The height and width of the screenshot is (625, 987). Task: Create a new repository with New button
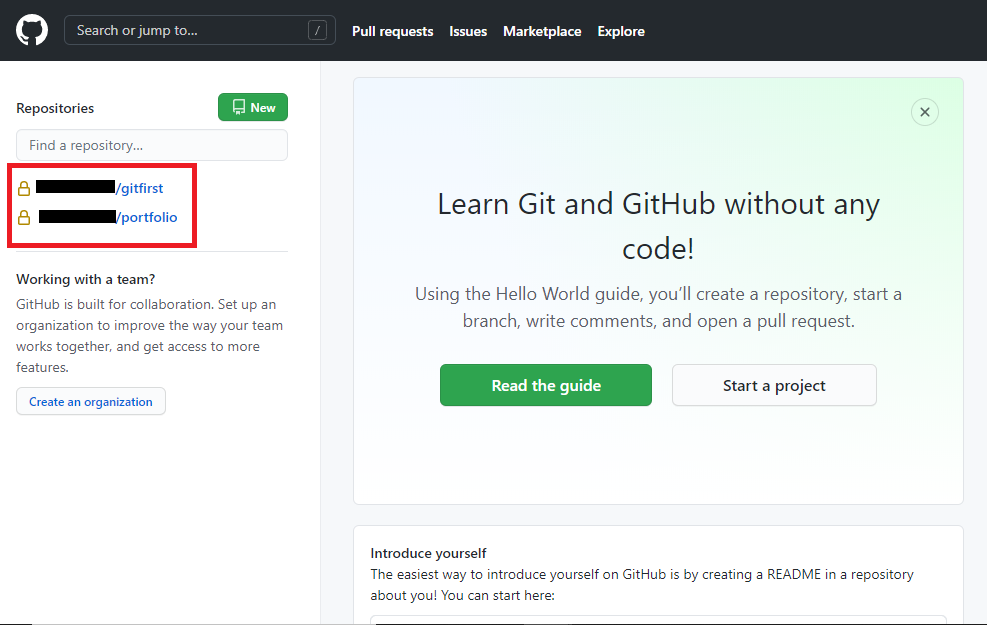click(253, 107)
